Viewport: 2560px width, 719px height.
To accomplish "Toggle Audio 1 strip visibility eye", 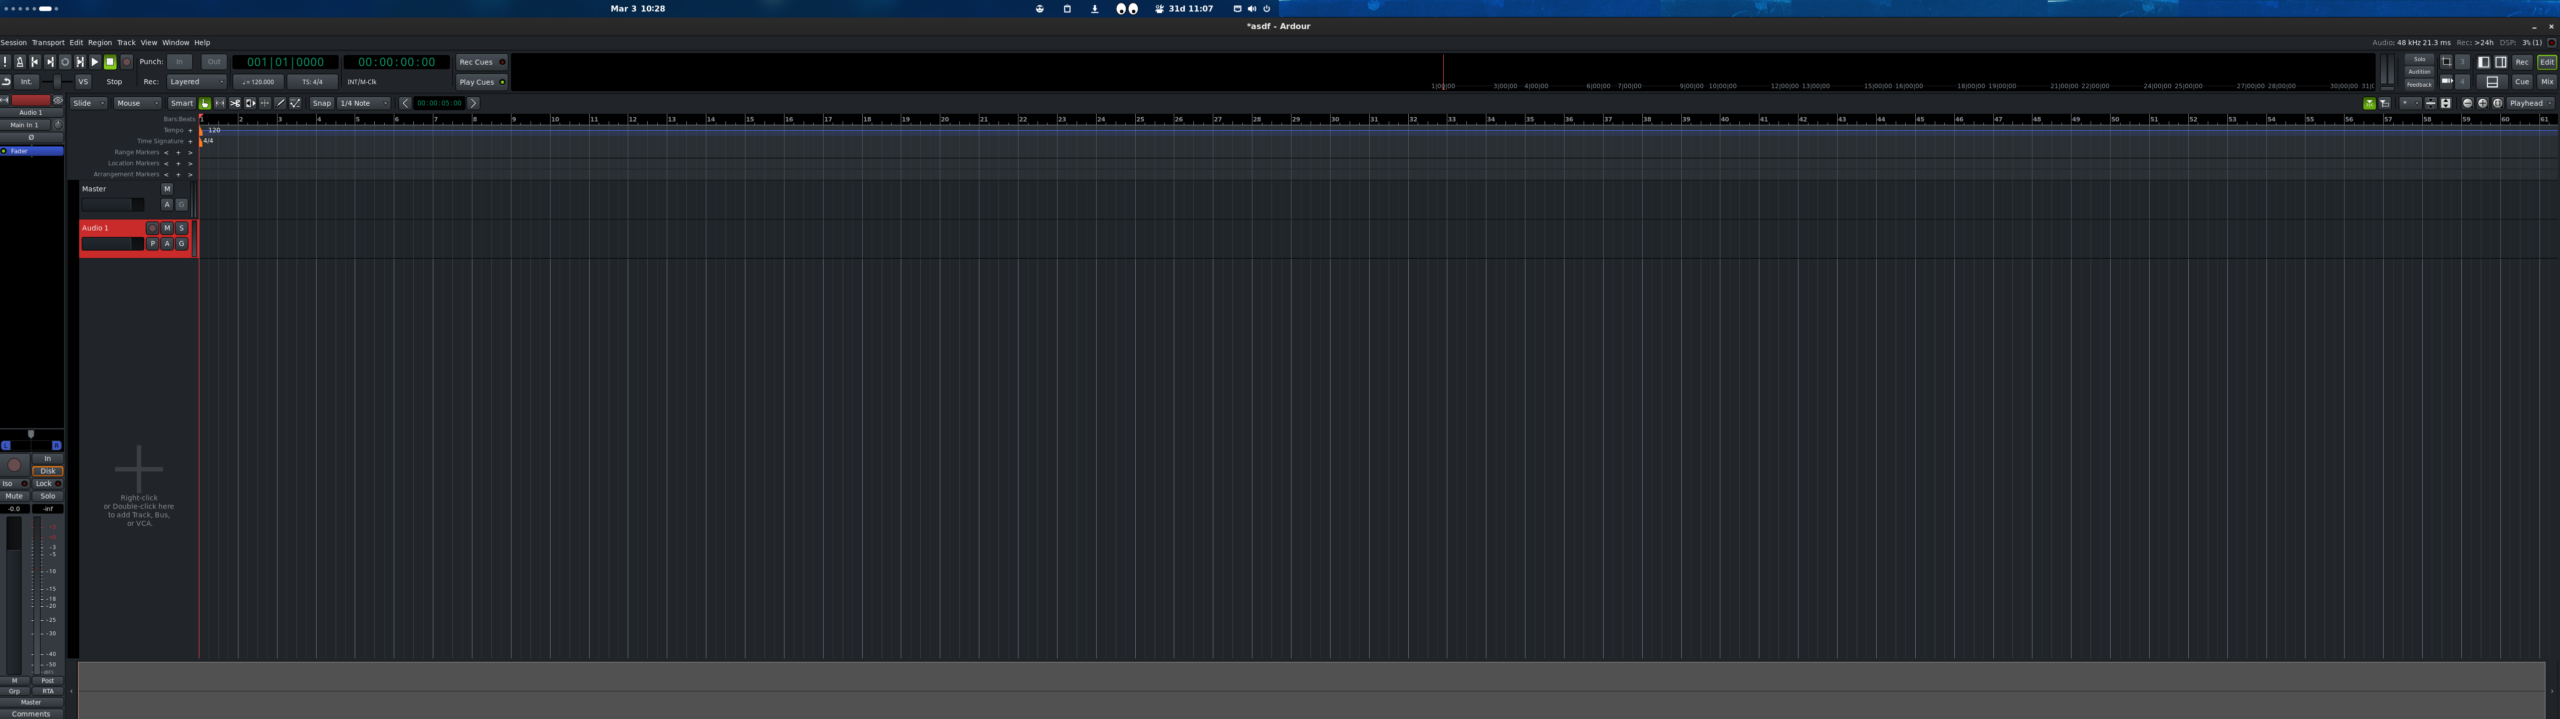I will (x=57, y=100).
